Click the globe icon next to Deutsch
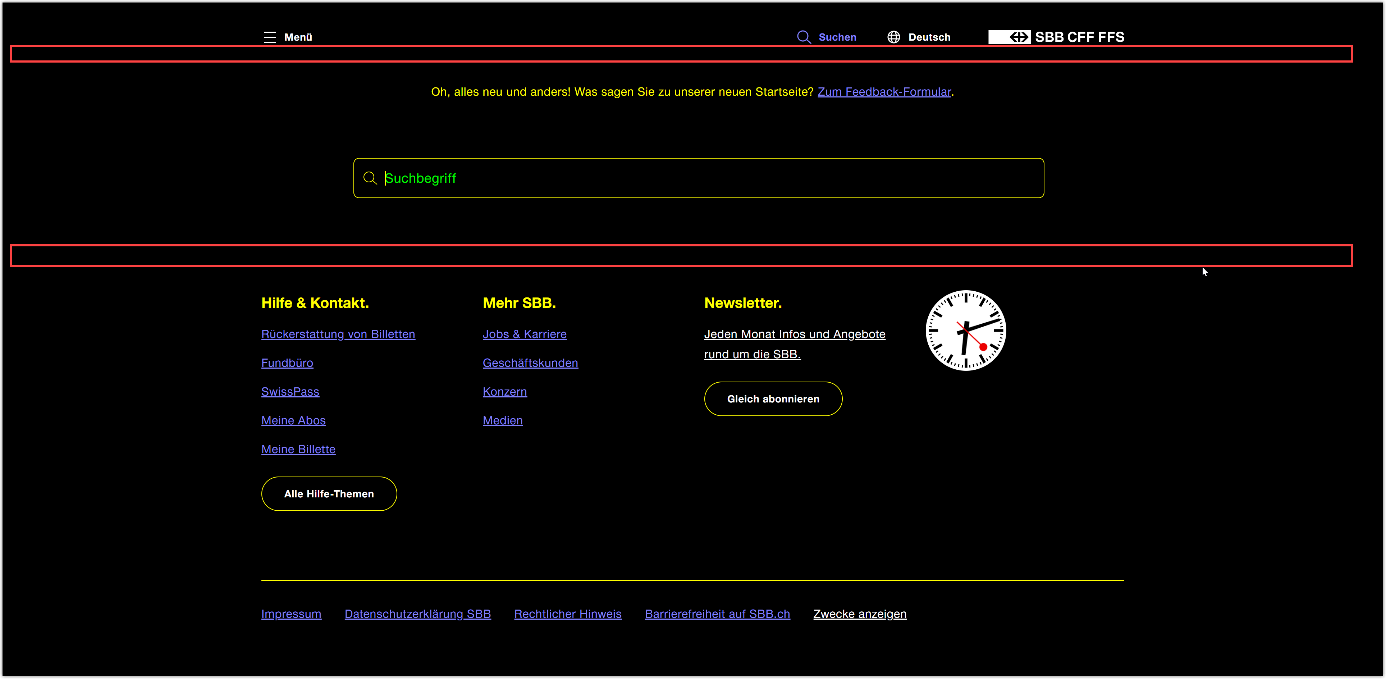 pyautogui.click(x=892, y=37)
